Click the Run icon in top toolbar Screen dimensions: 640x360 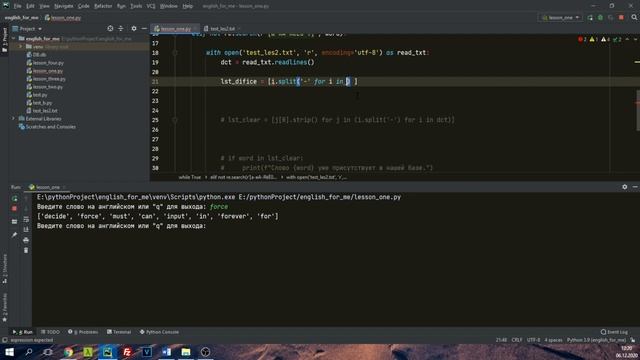pyautogui.click(x=590, y=18)
